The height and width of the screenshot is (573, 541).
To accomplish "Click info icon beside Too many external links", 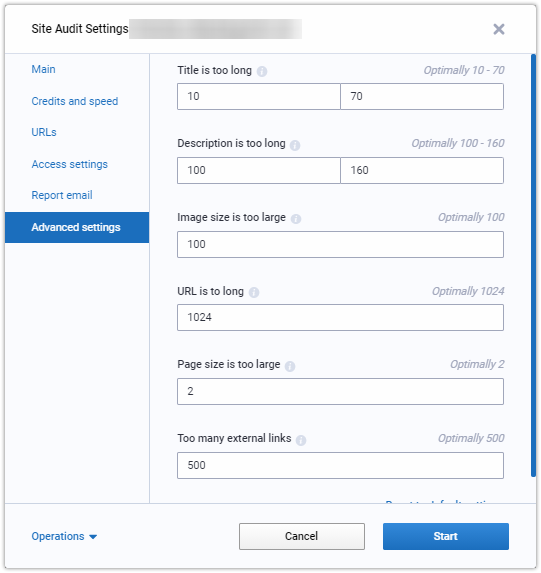I will pos(301,440).
